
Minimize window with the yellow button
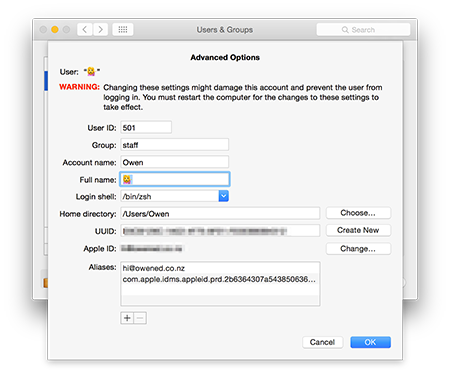pyautogui.click(x=55, y=30)
